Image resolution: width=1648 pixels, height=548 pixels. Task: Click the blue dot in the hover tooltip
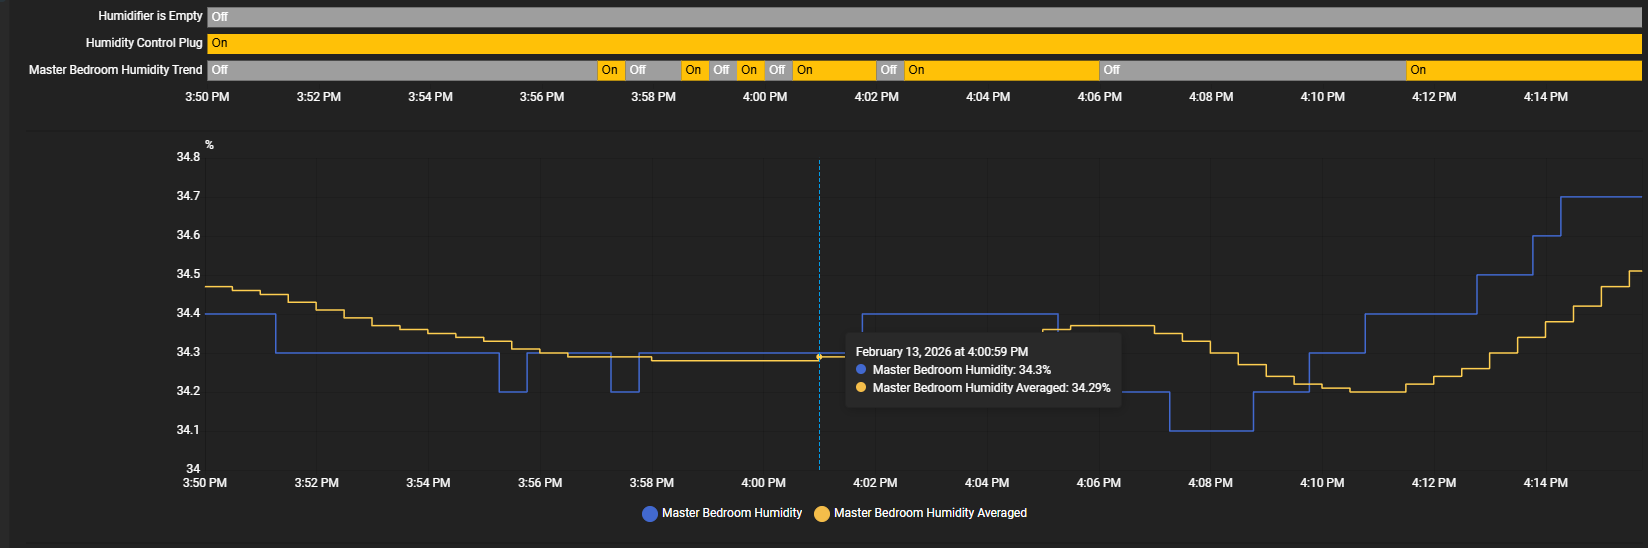click(861, 370)
